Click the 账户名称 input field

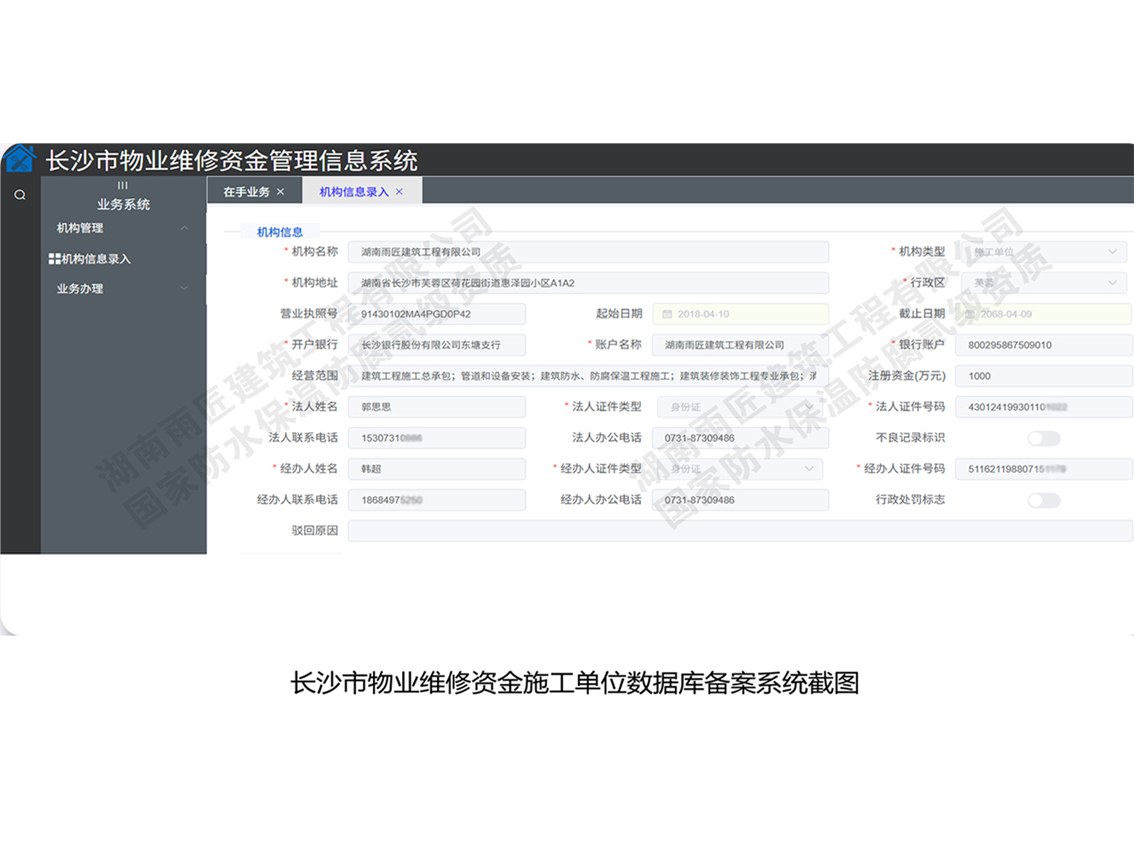tap(741, 345)
